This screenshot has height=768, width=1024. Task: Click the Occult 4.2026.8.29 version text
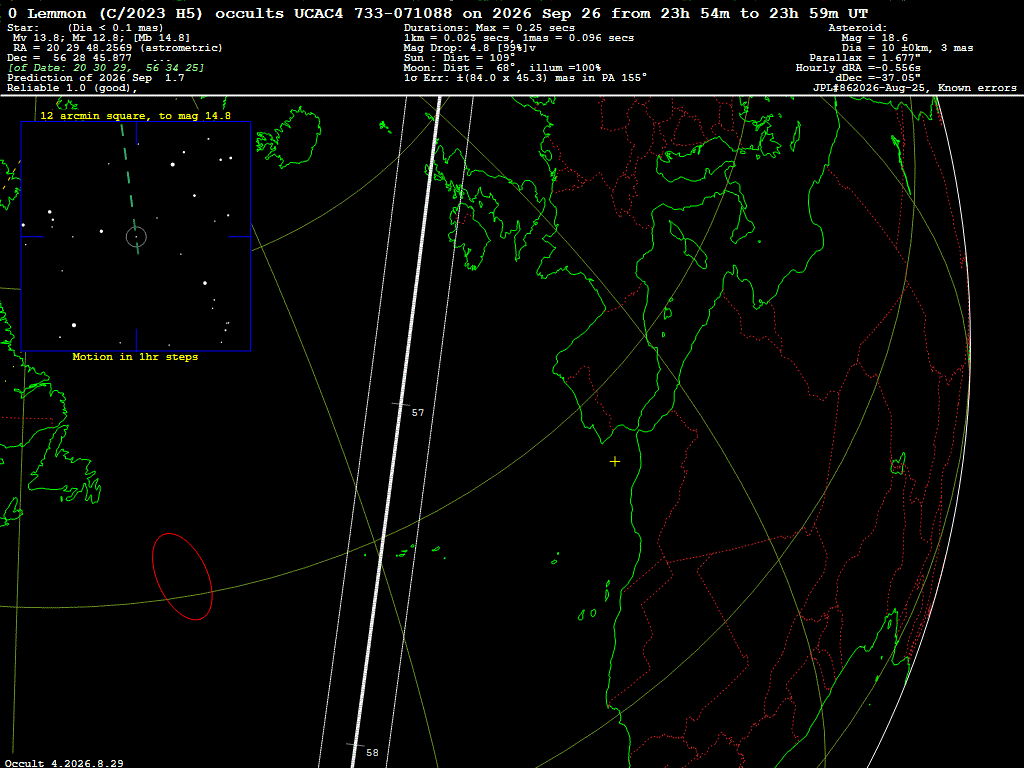[x=64, y=763]
